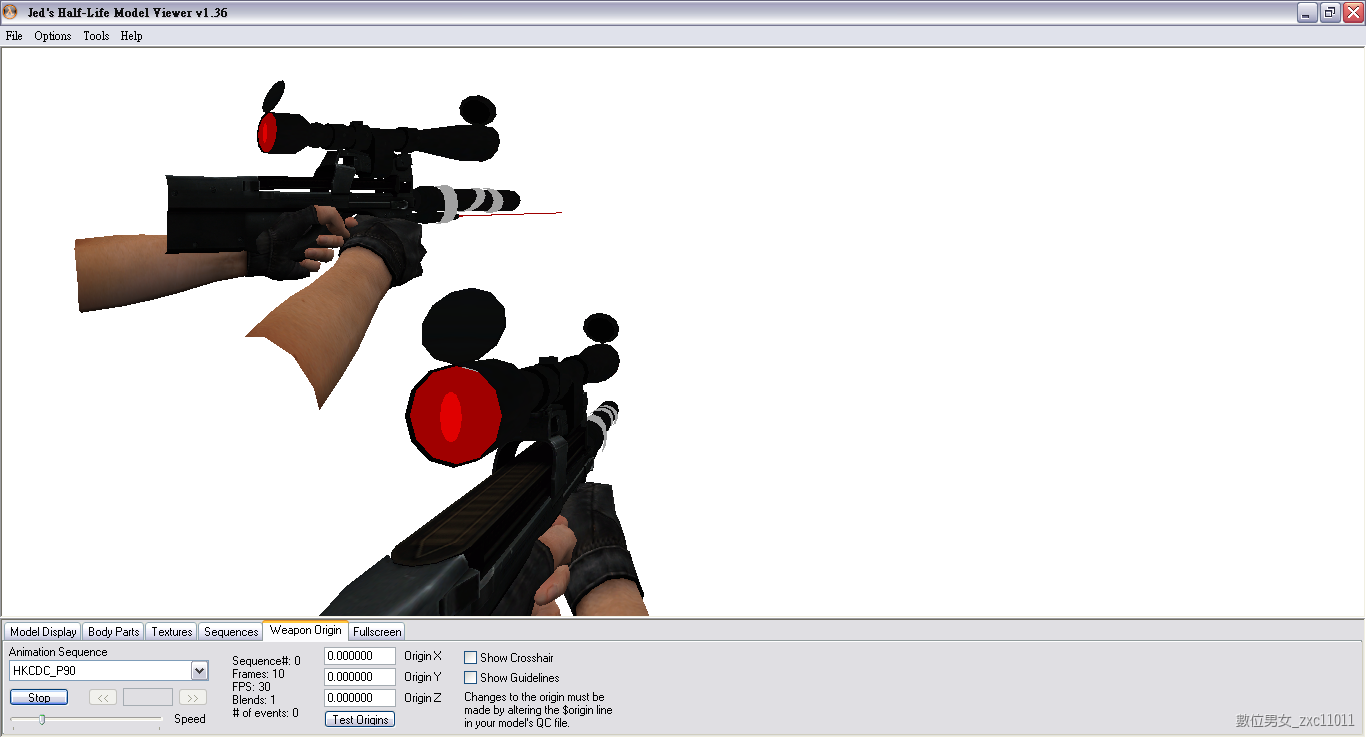
Task: Click the large red scope lens
Action: [455, 415]
